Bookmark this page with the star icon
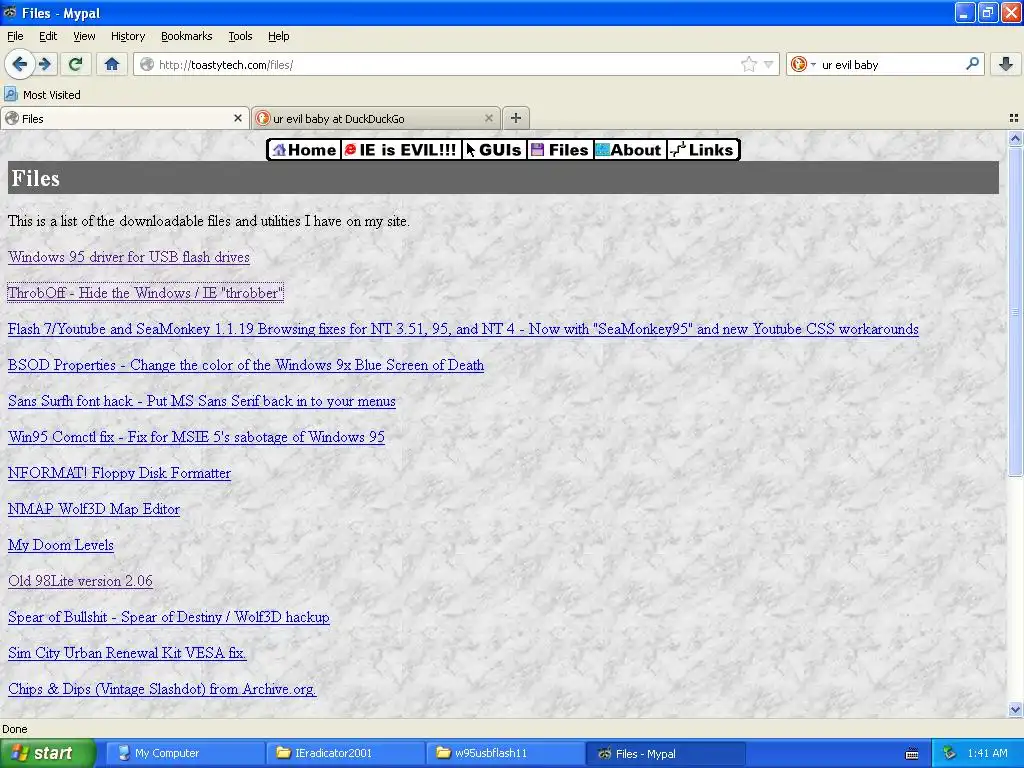Viewport: 1024px width, 768px height. click(x=748, y=64)
